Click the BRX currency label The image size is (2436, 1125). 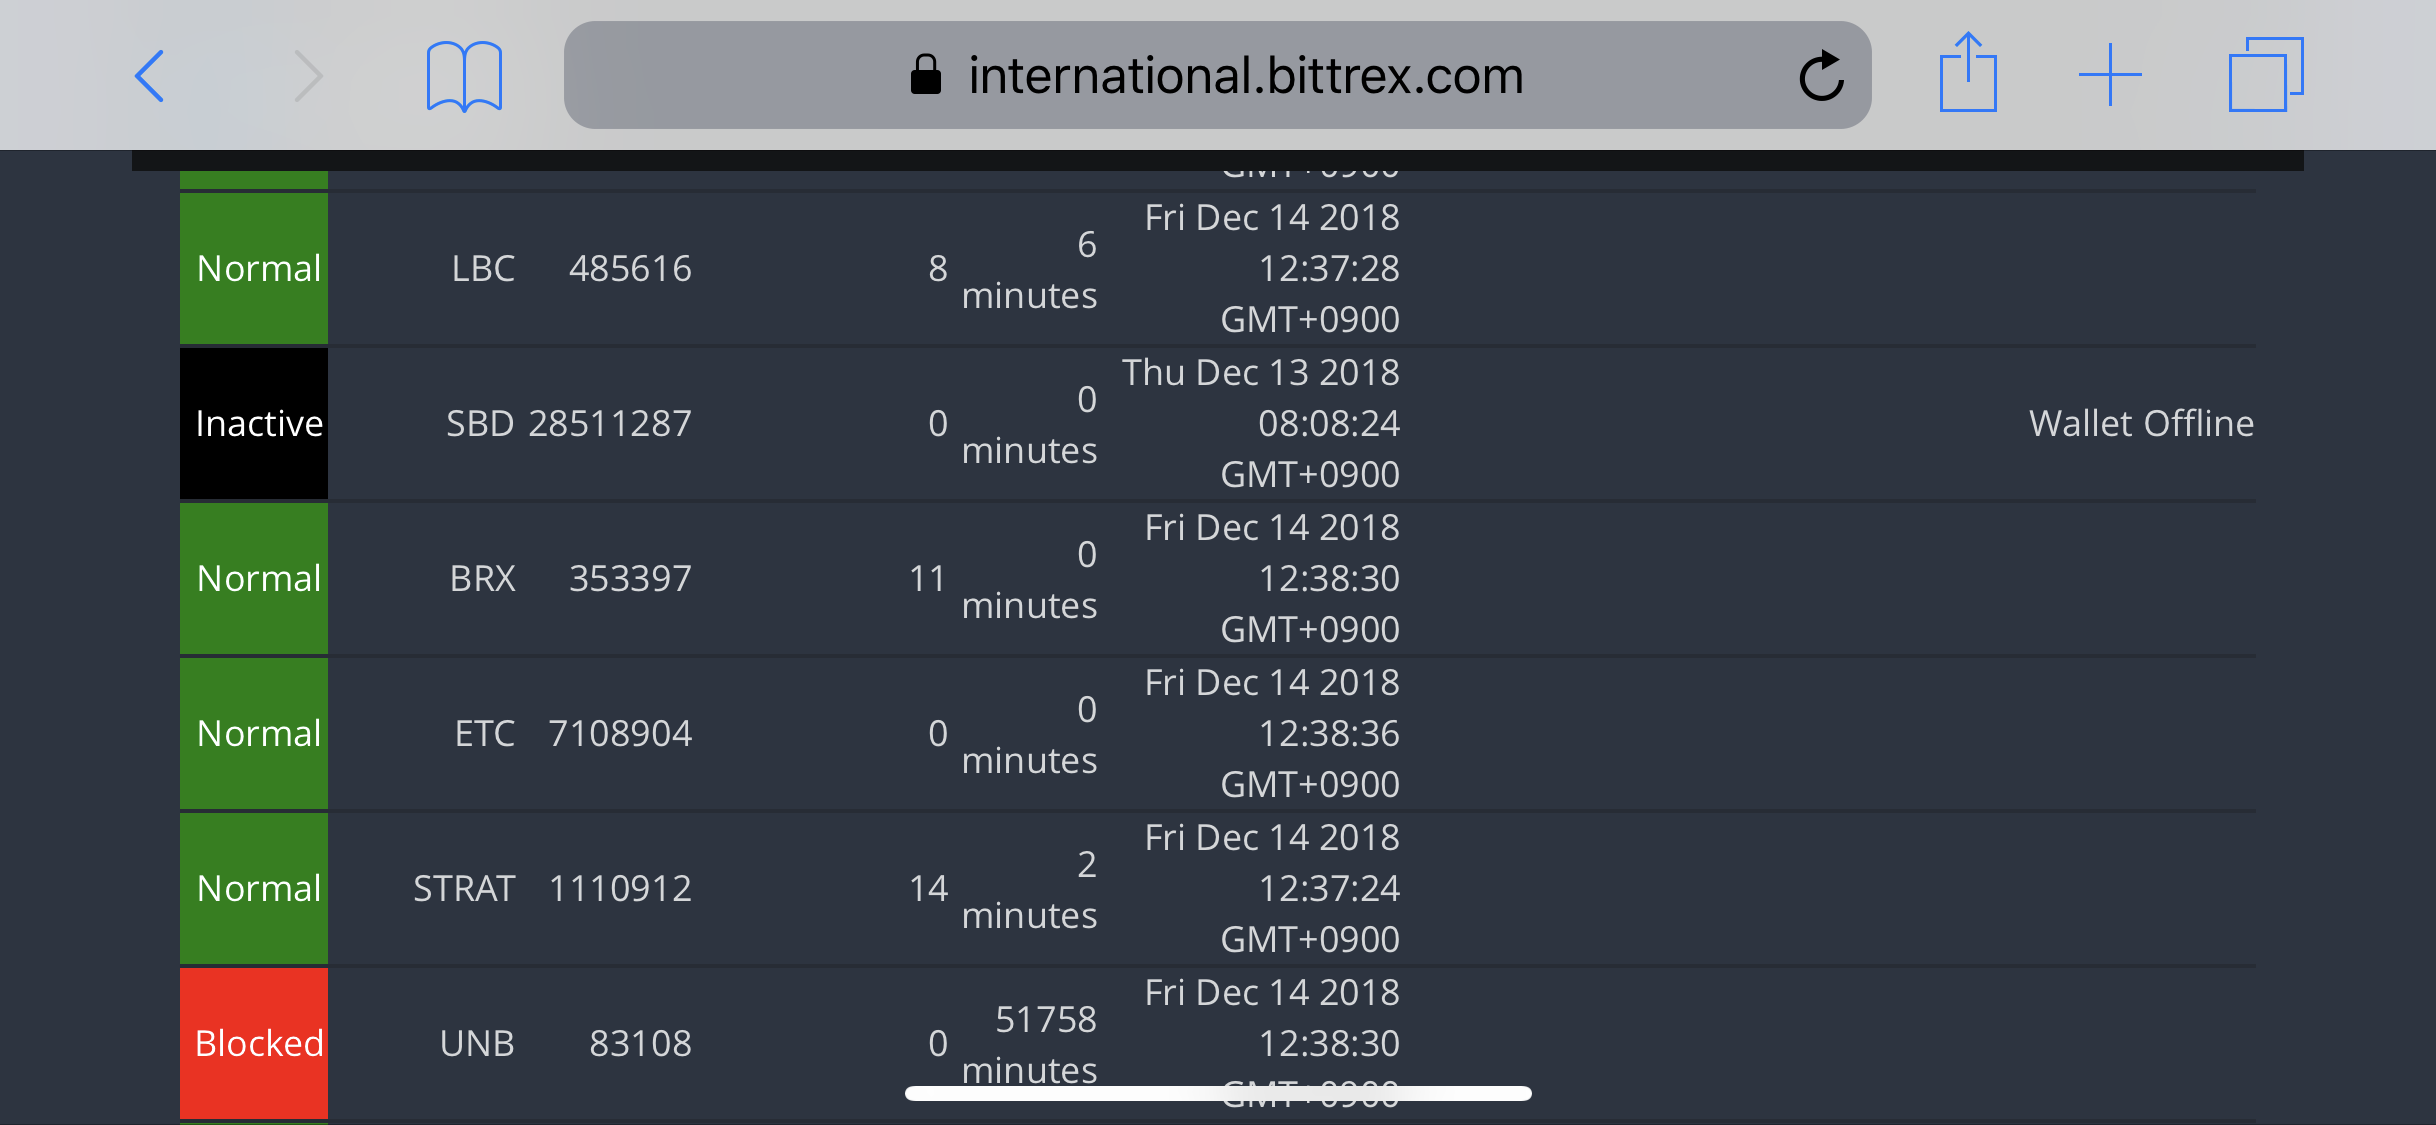coord(482,579)
